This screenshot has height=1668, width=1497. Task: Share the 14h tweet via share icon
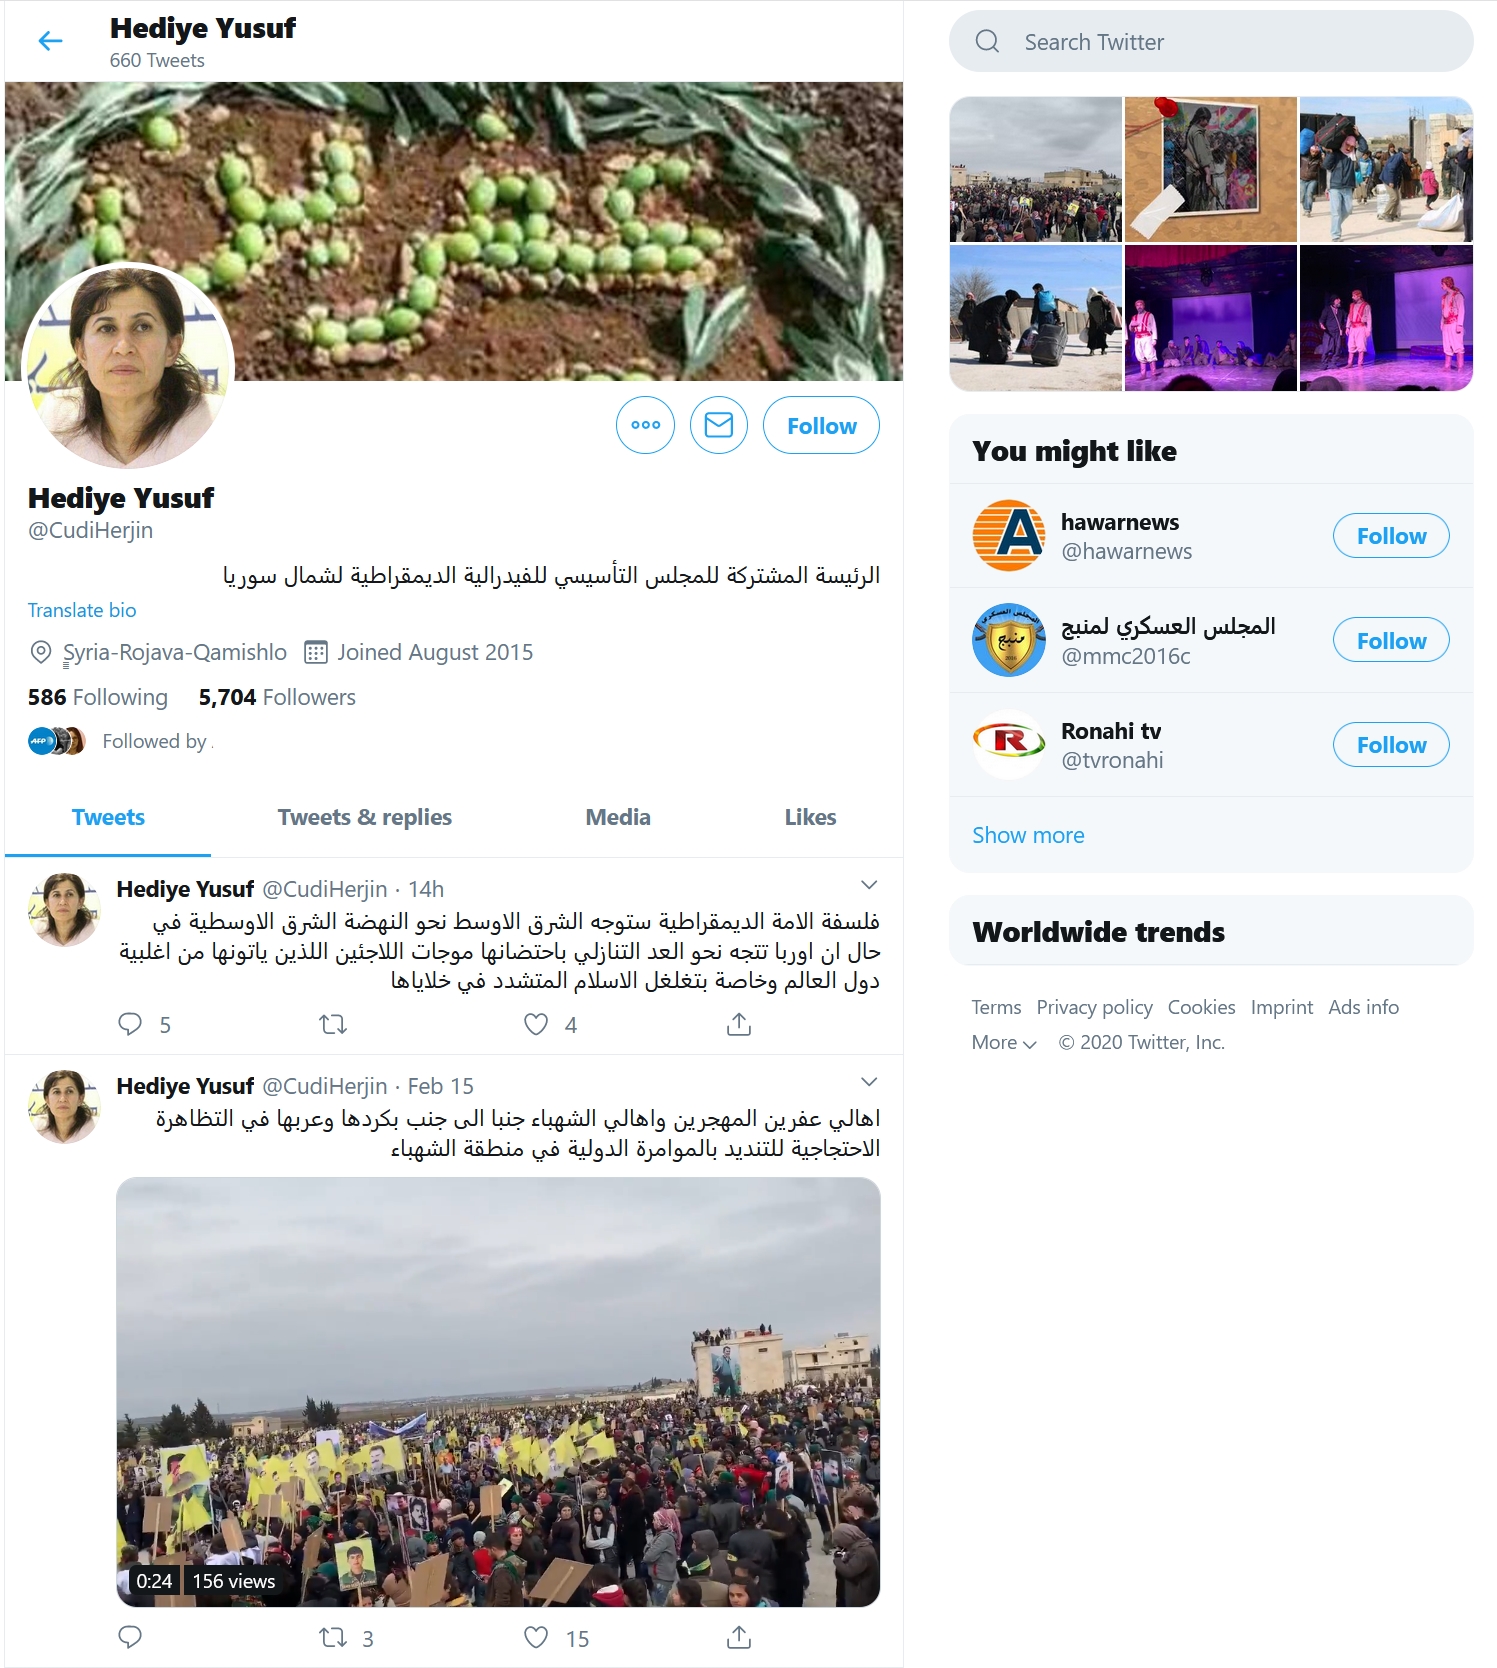(739, 1024)
